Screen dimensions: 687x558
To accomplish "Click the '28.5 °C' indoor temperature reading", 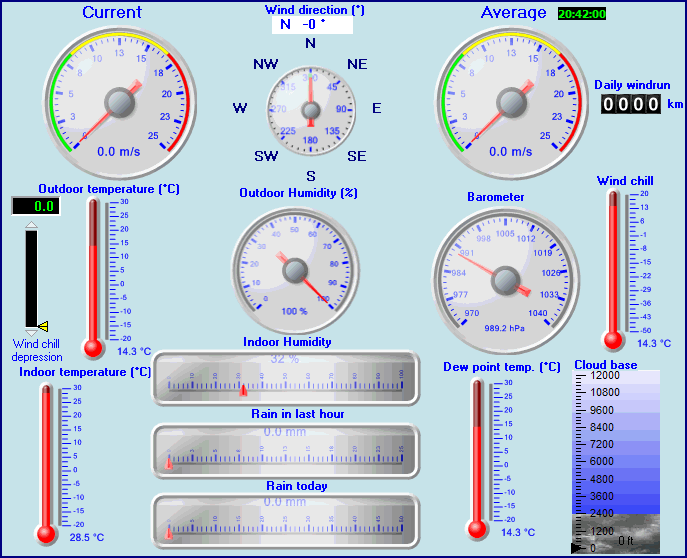I will [87, 537].
